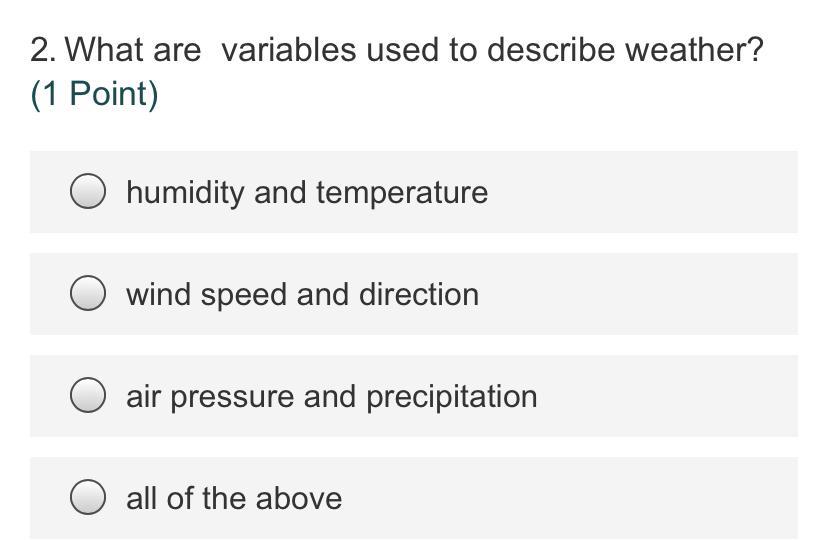
Task: Mark the 'all of the above' radio button
Action: pos(88,498)
